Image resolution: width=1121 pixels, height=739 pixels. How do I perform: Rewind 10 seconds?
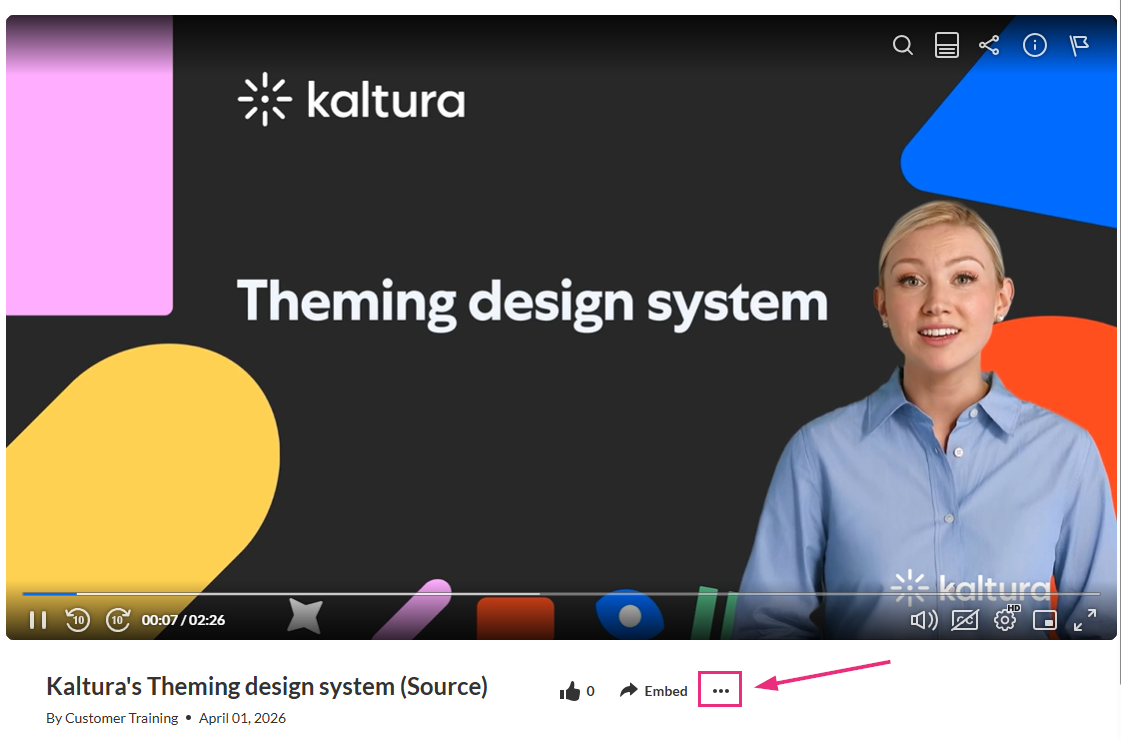[78, 620]
